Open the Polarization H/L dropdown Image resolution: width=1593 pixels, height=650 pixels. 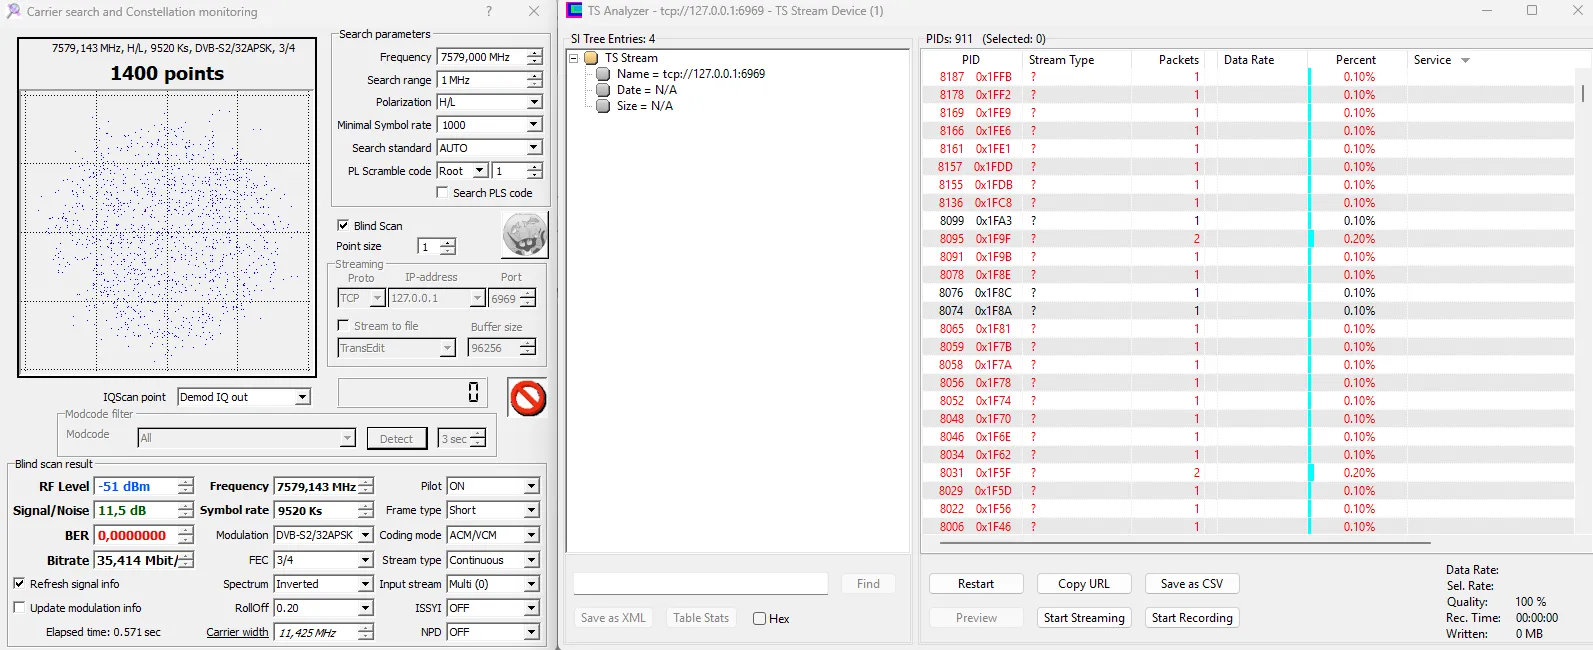pyautogui.click(x=533, y=102)
